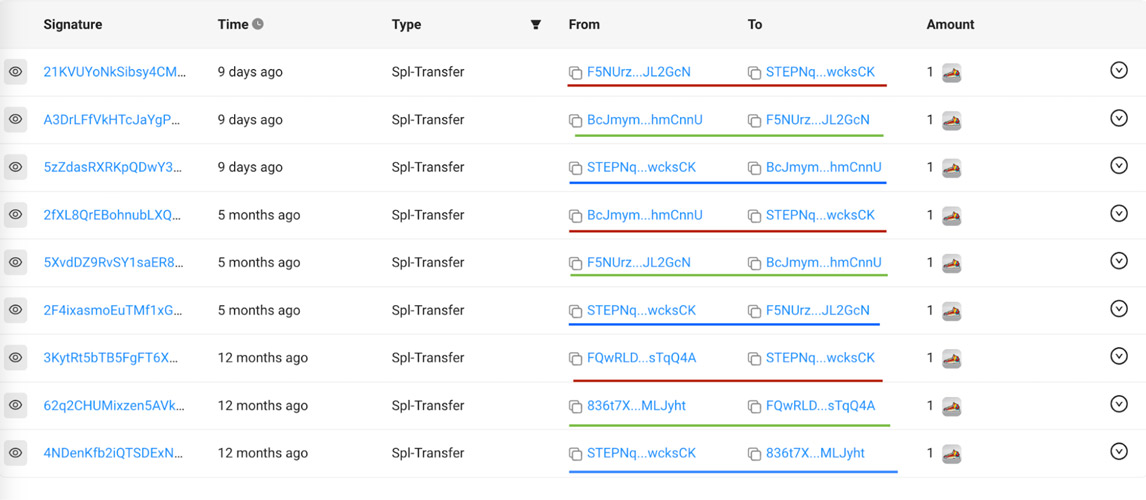Open To address 836t7X...MLJyht in last row
Viewport: 1146px width, 500px height.
(x=815, y=452)
